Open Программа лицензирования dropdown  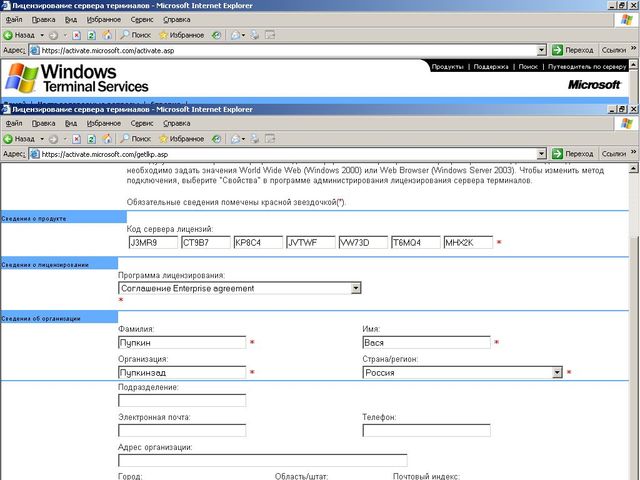(356, 288)
